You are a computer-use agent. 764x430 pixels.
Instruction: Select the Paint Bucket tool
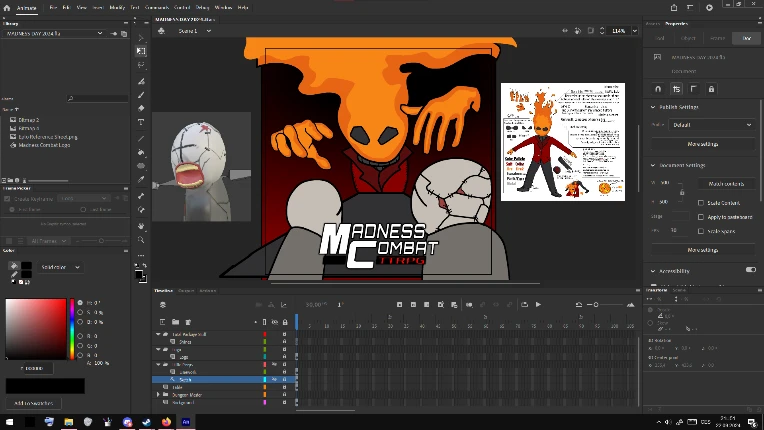pos(141,152)
